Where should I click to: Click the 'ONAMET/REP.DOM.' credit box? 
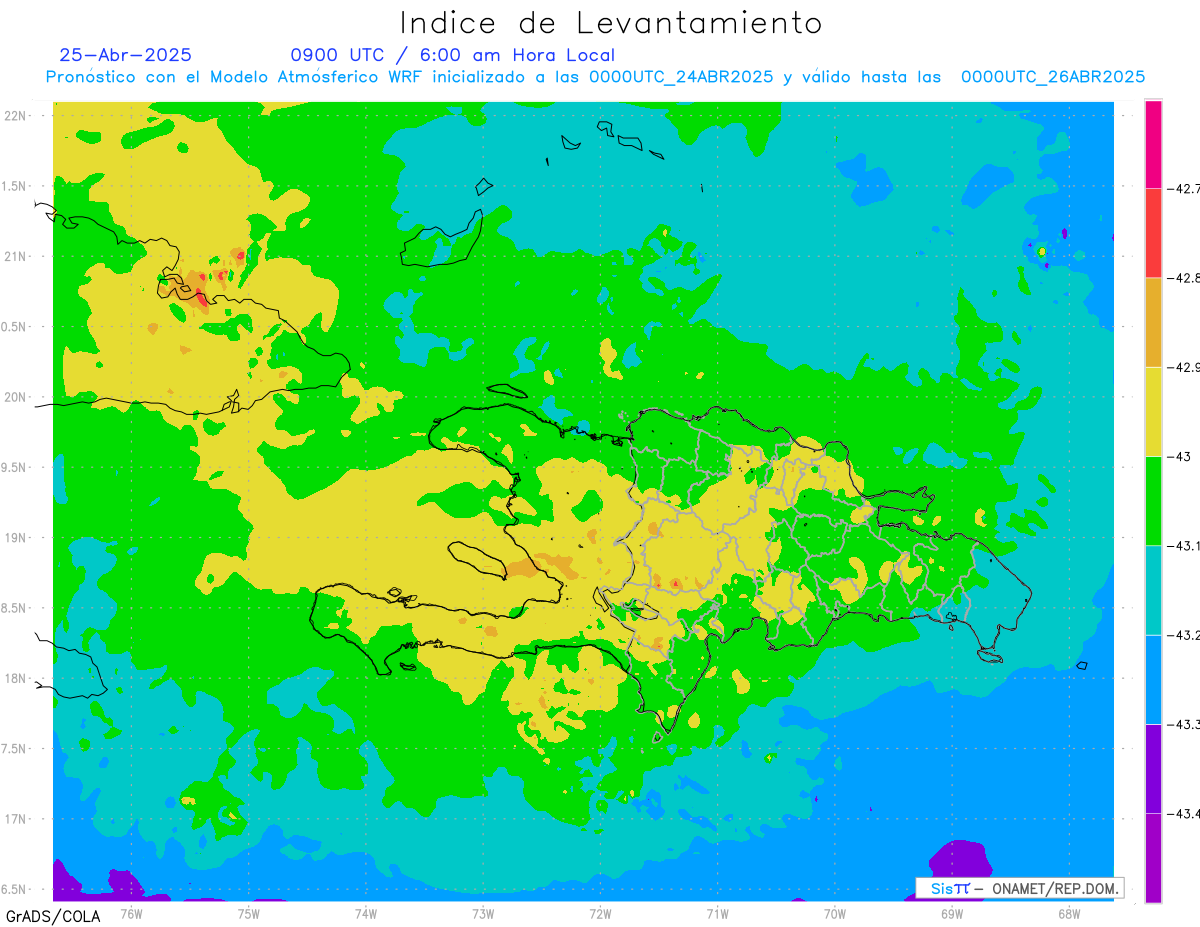1019,888
